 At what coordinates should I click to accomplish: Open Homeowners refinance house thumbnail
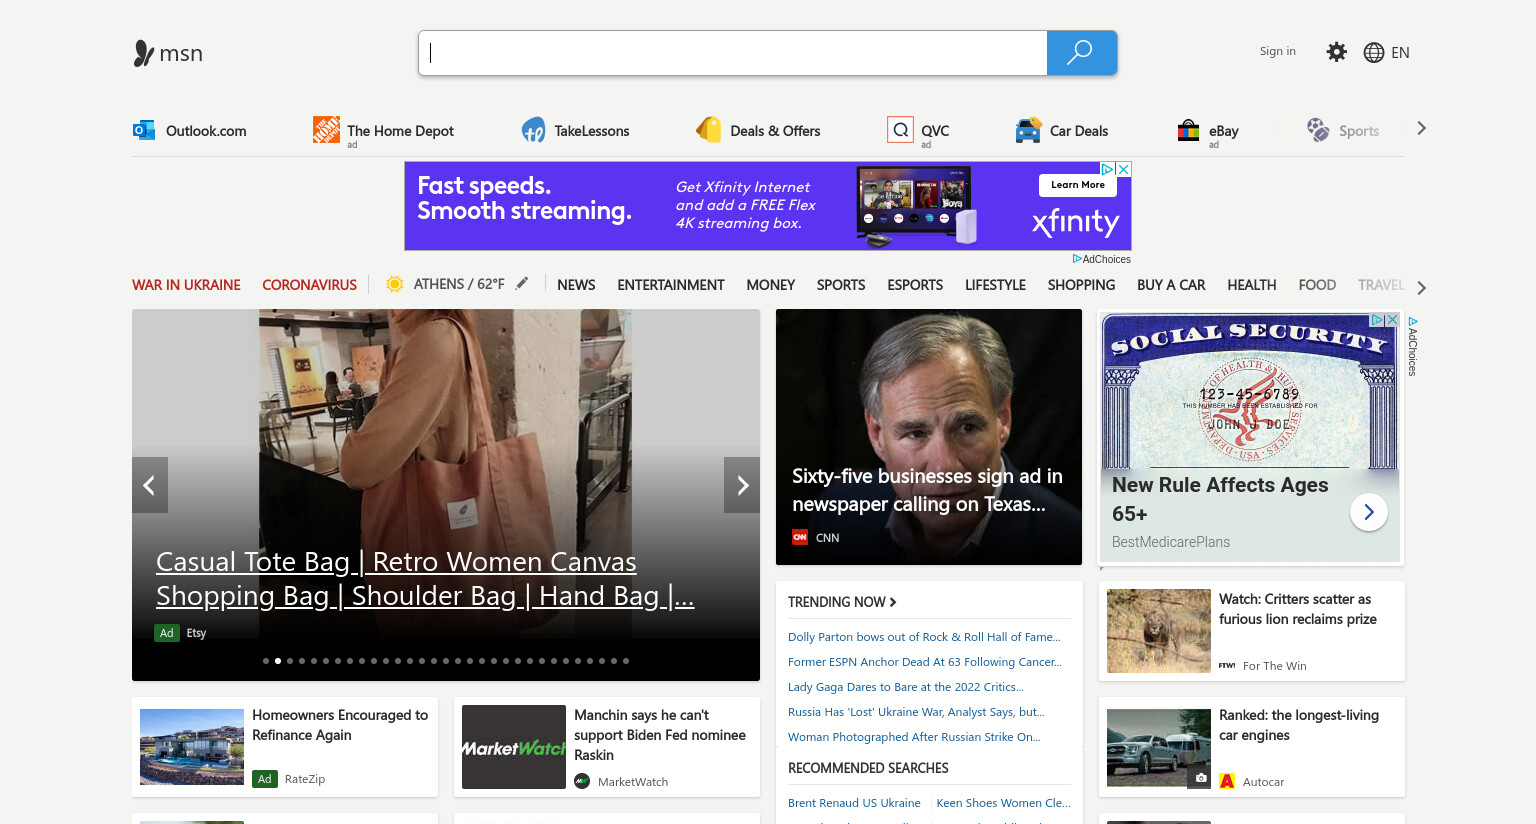pos(192,747)
